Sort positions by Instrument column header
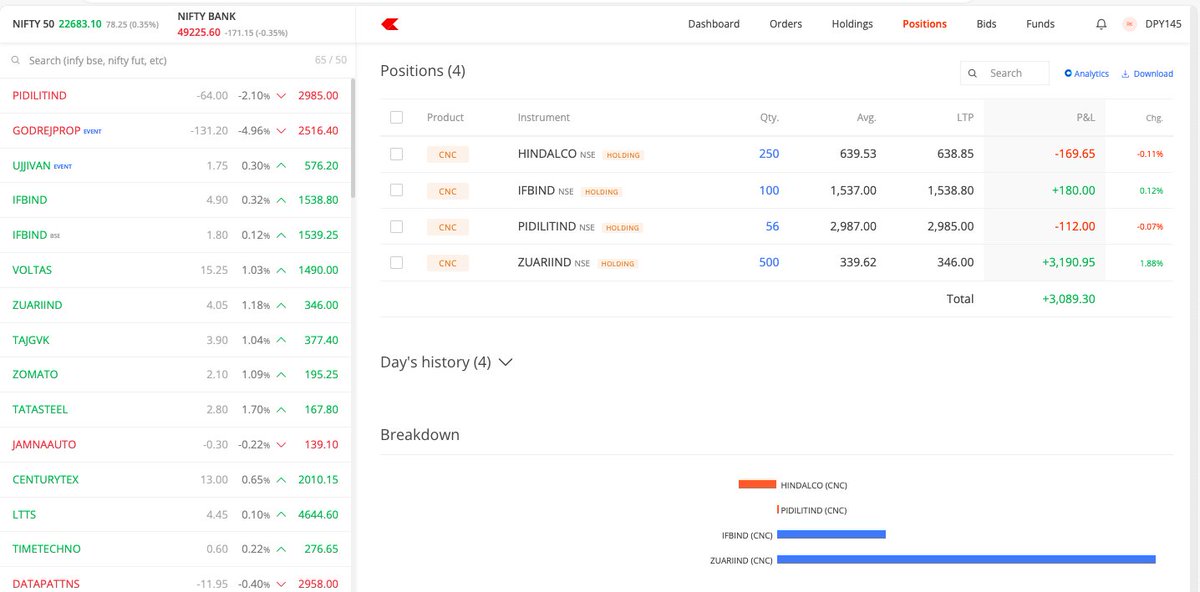Screen dimensions: 1200x592 click(x=544, y=117)
